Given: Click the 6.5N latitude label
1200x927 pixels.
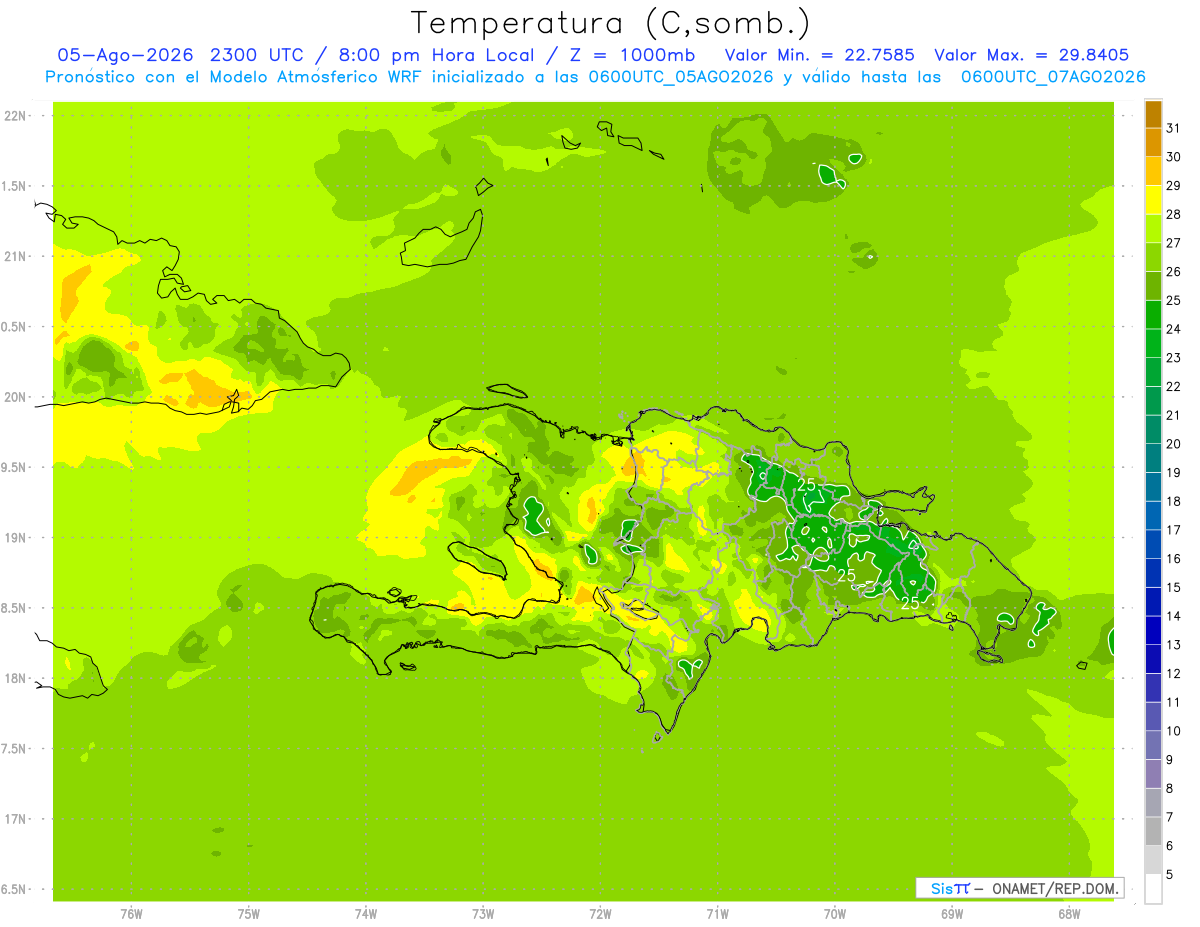Looking at the screenshot, I should pos(15,889).
